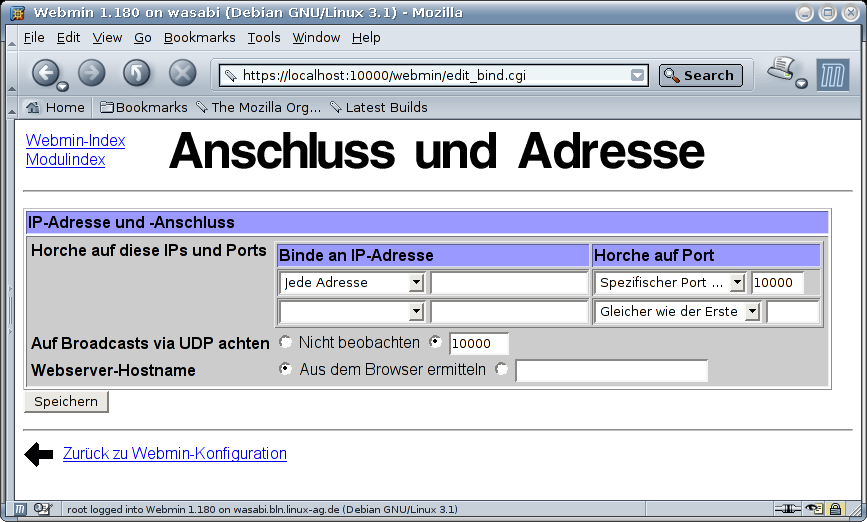The height and width of the screenshot is (522, 867).
Task: Open the Jede Adresse dropdown
Action: 352,283
